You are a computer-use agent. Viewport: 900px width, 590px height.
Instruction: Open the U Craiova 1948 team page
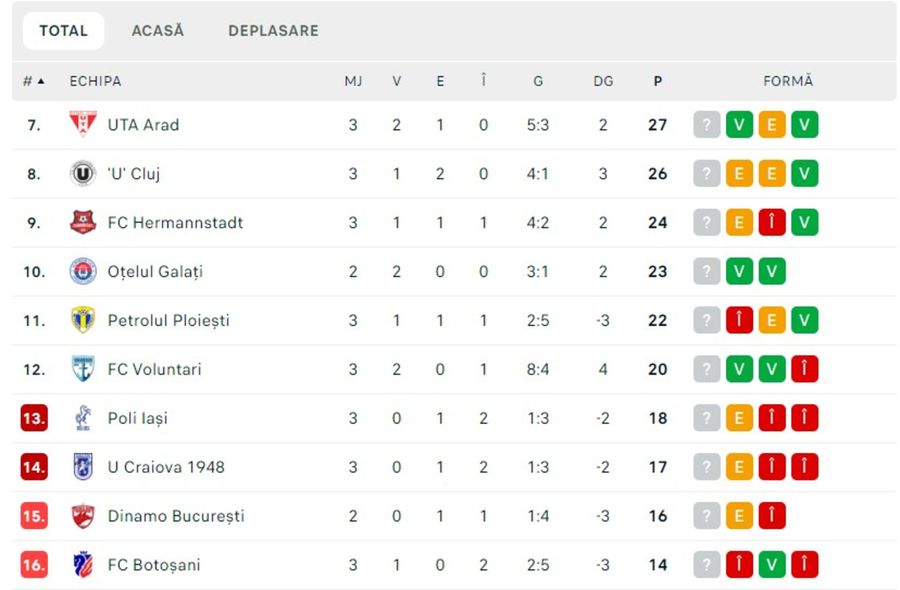coord(168,466)
